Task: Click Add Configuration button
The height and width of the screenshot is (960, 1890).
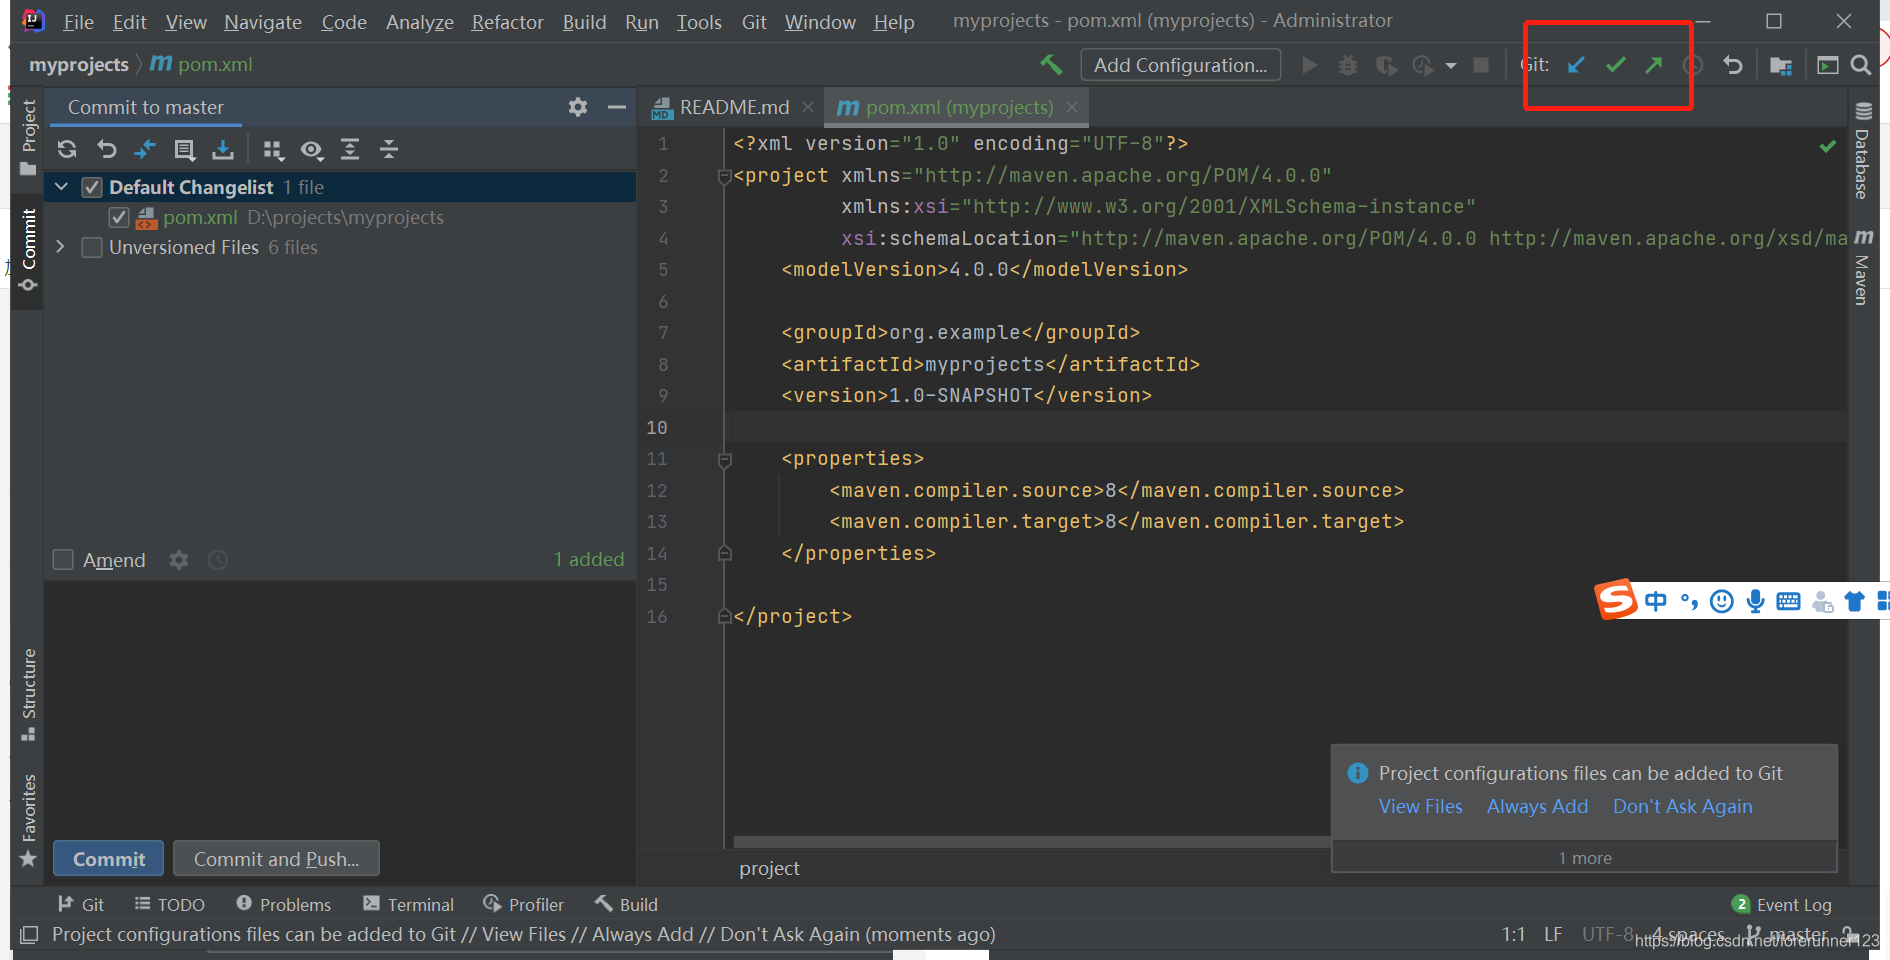Action: coord(1180,65)
